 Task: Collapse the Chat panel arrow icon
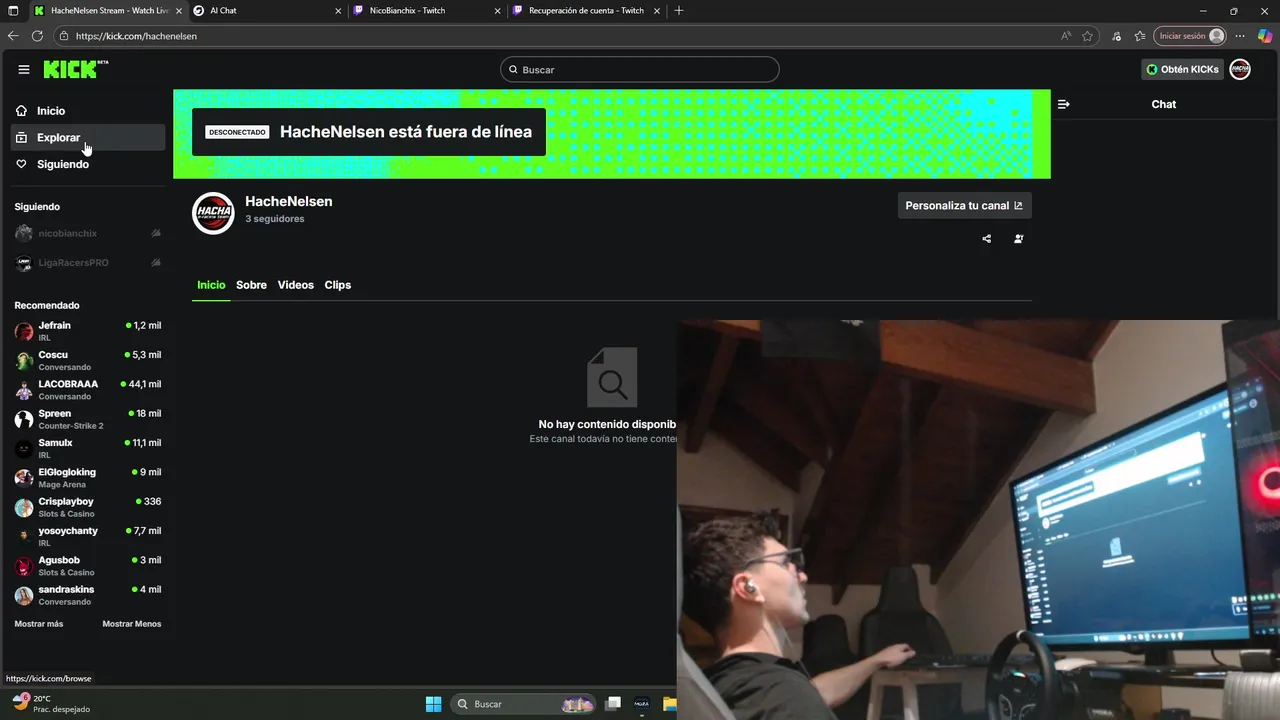tap(1063, 104)
